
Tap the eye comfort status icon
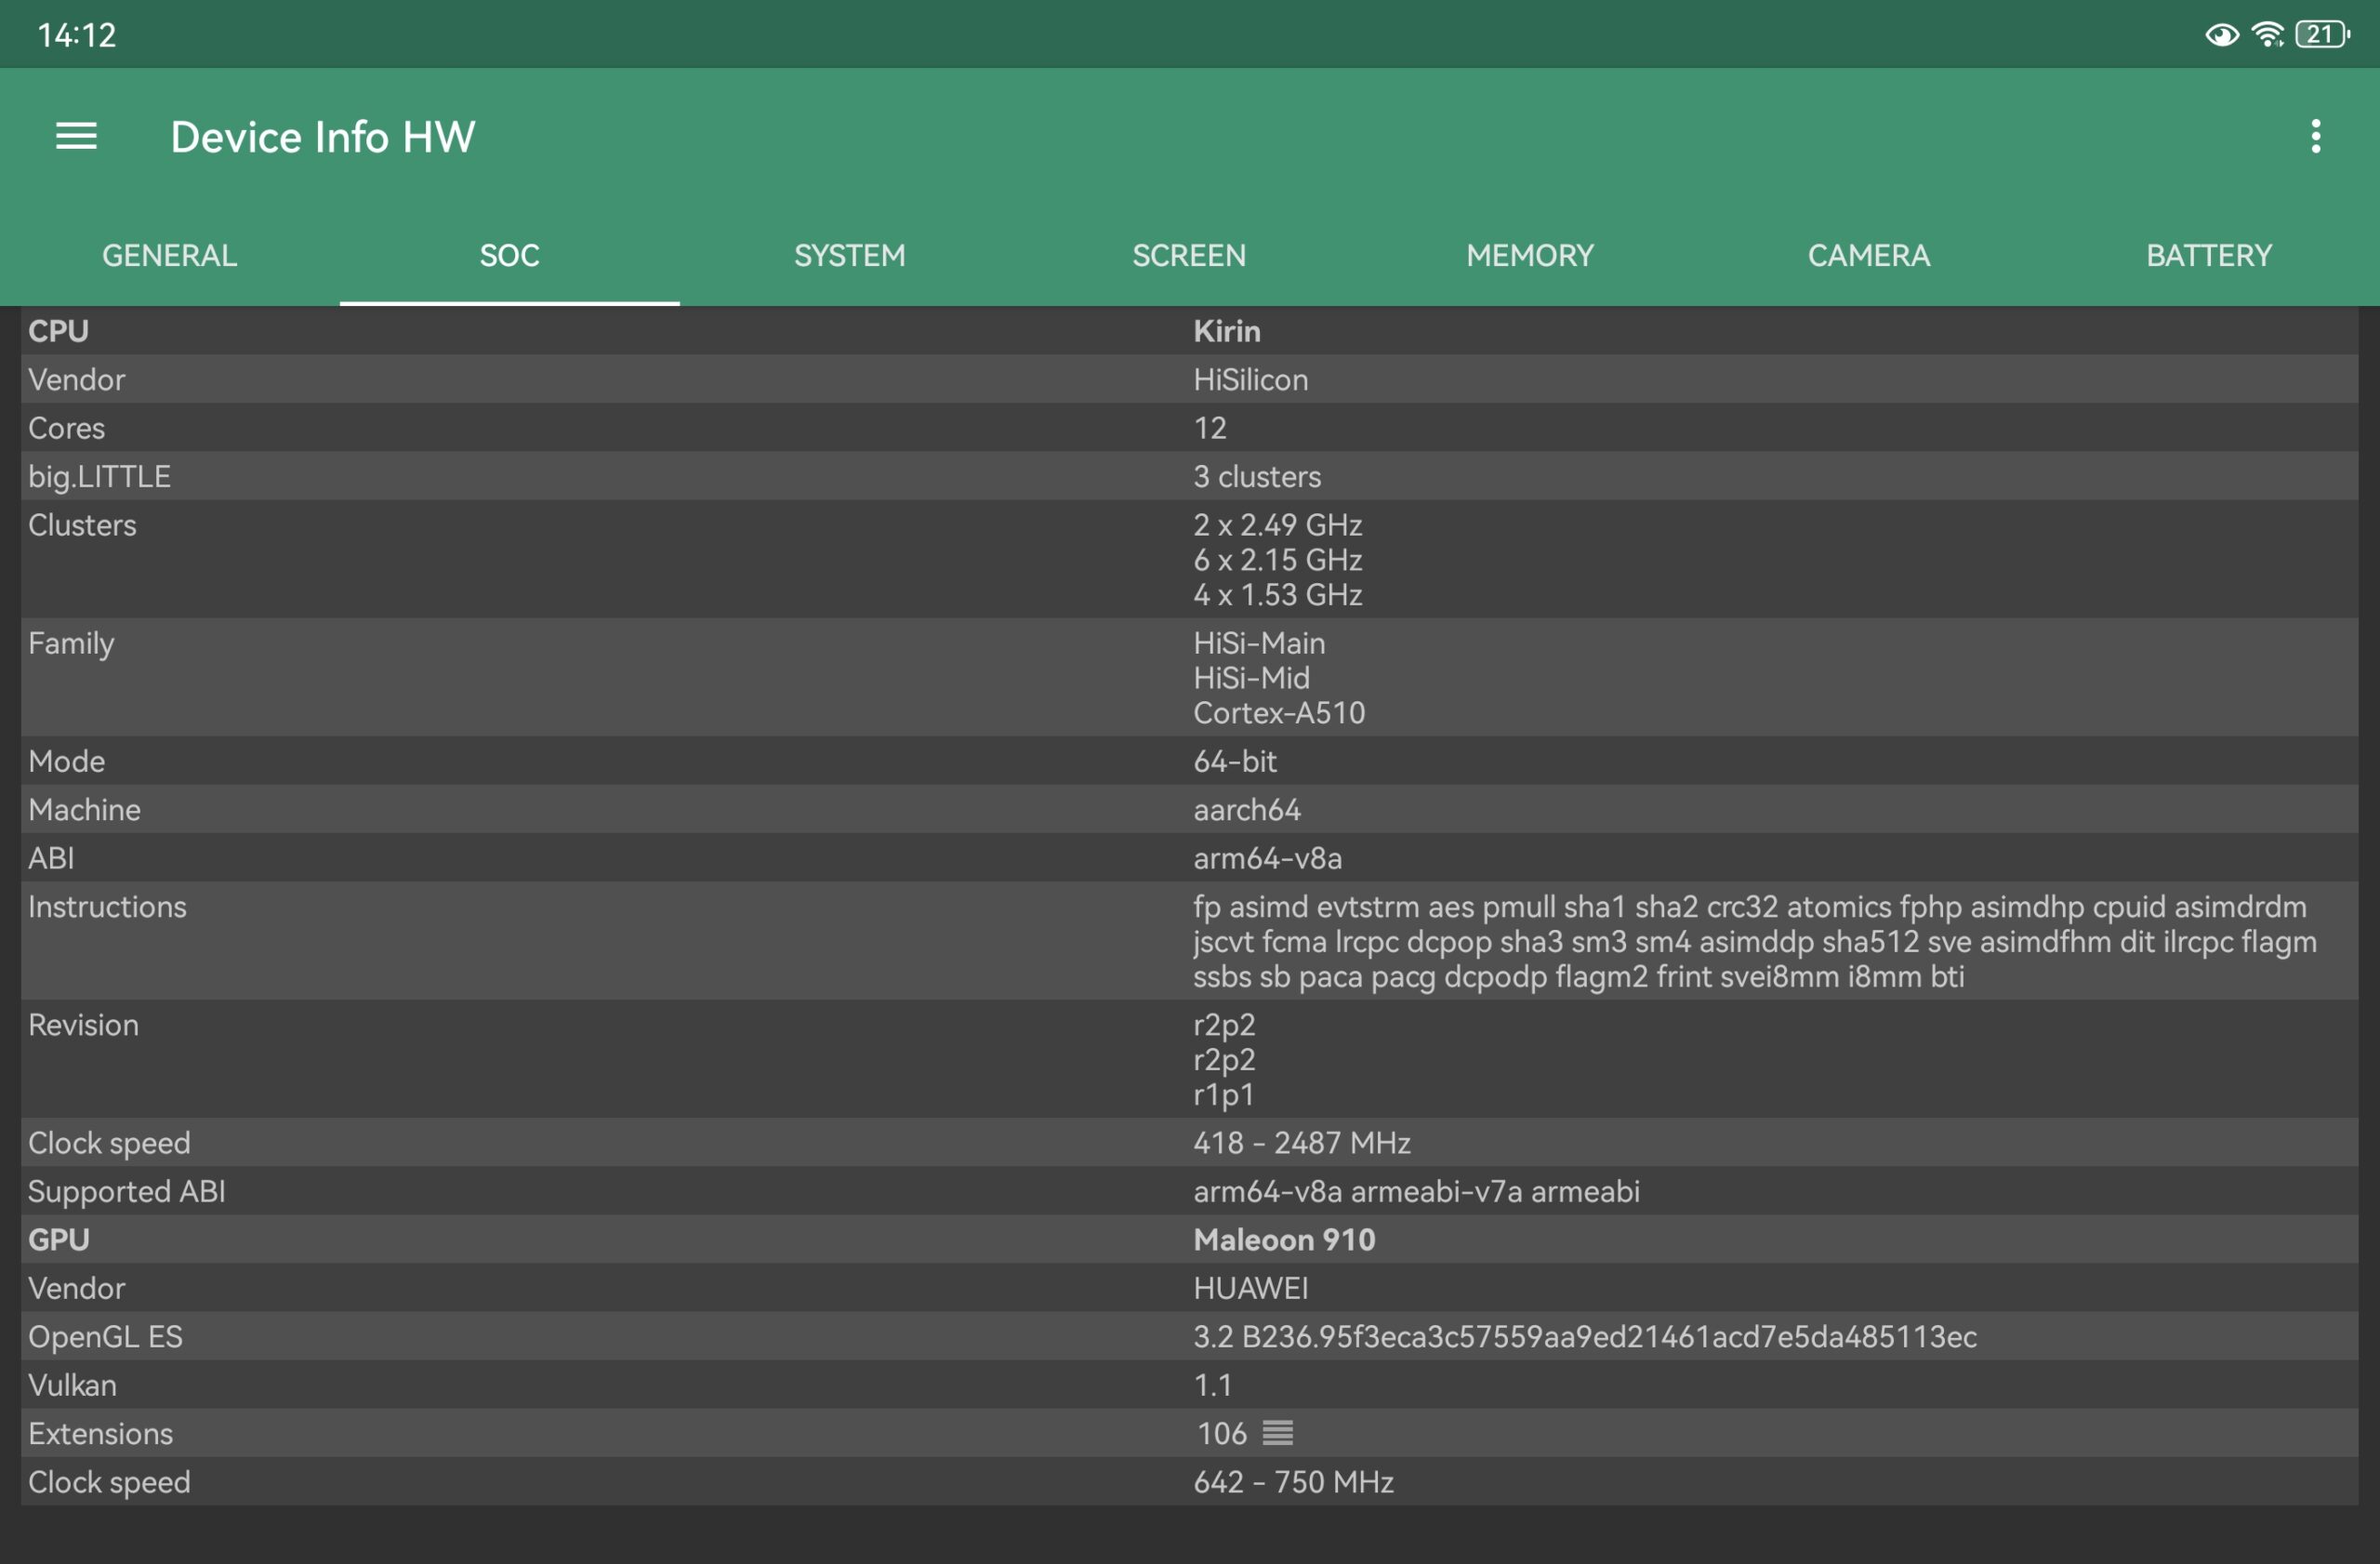point(2221,35)
